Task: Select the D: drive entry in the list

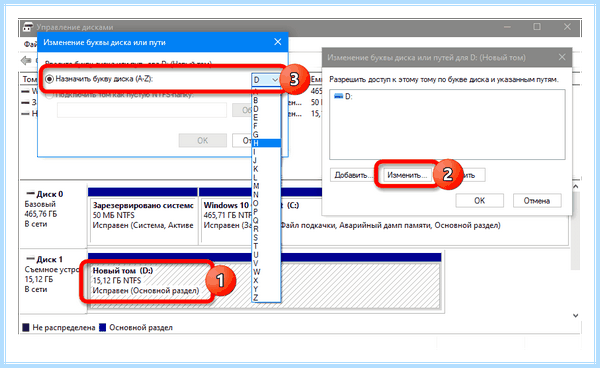Action: point(343,96)
